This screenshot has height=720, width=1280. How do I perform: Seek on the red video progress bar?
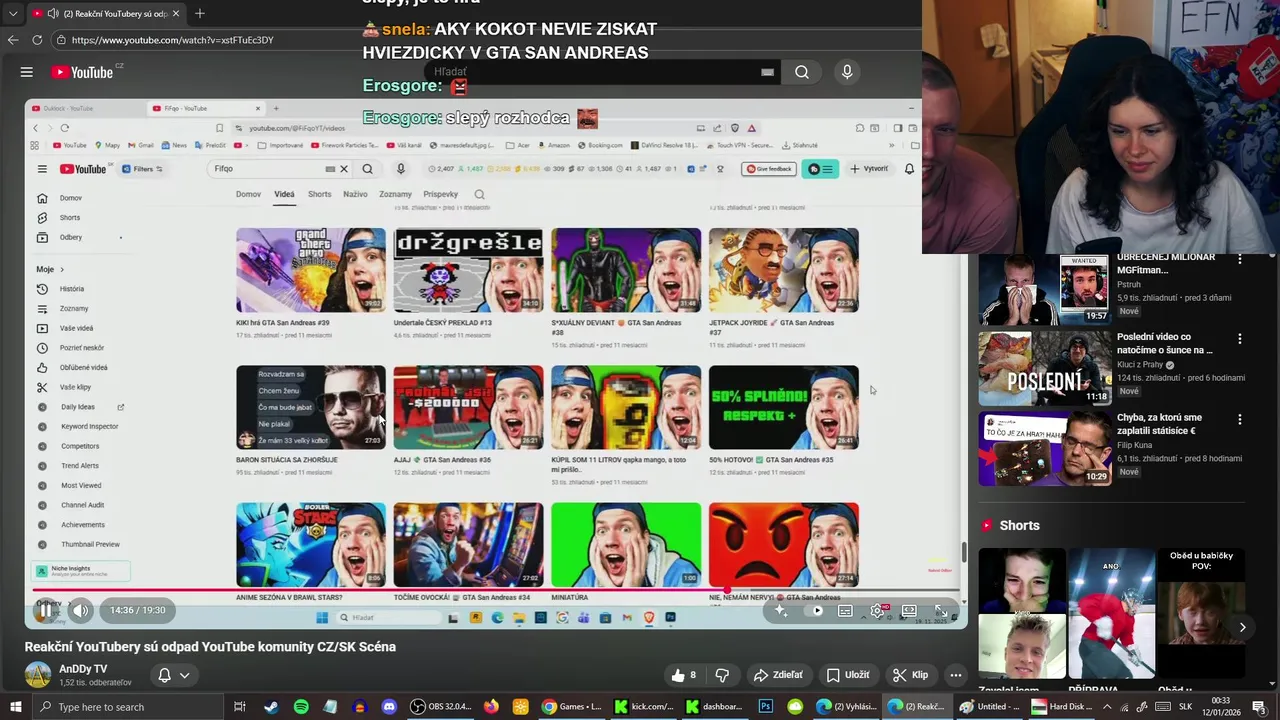(x=496, y=590)
